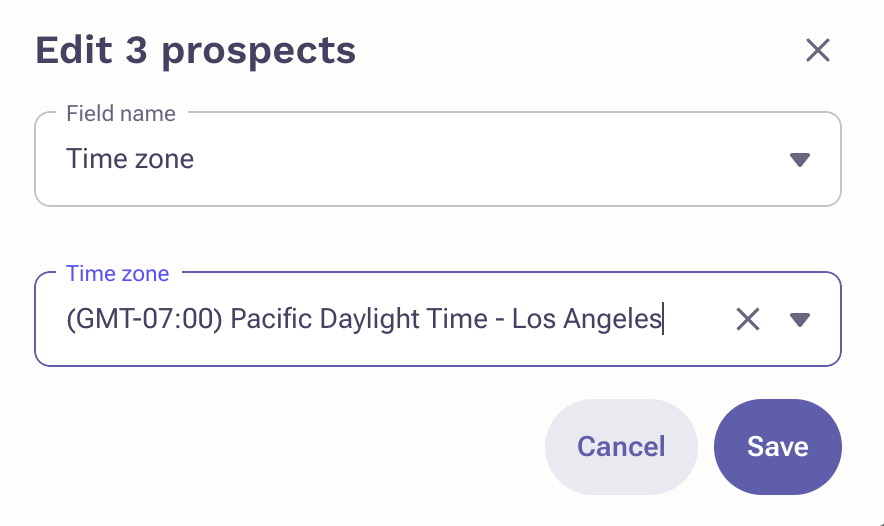Image resolution: width=884 pixels, height=526 pixels.
Task: Close the Edit 3 prospects dialog
Action: click(817, 50)
